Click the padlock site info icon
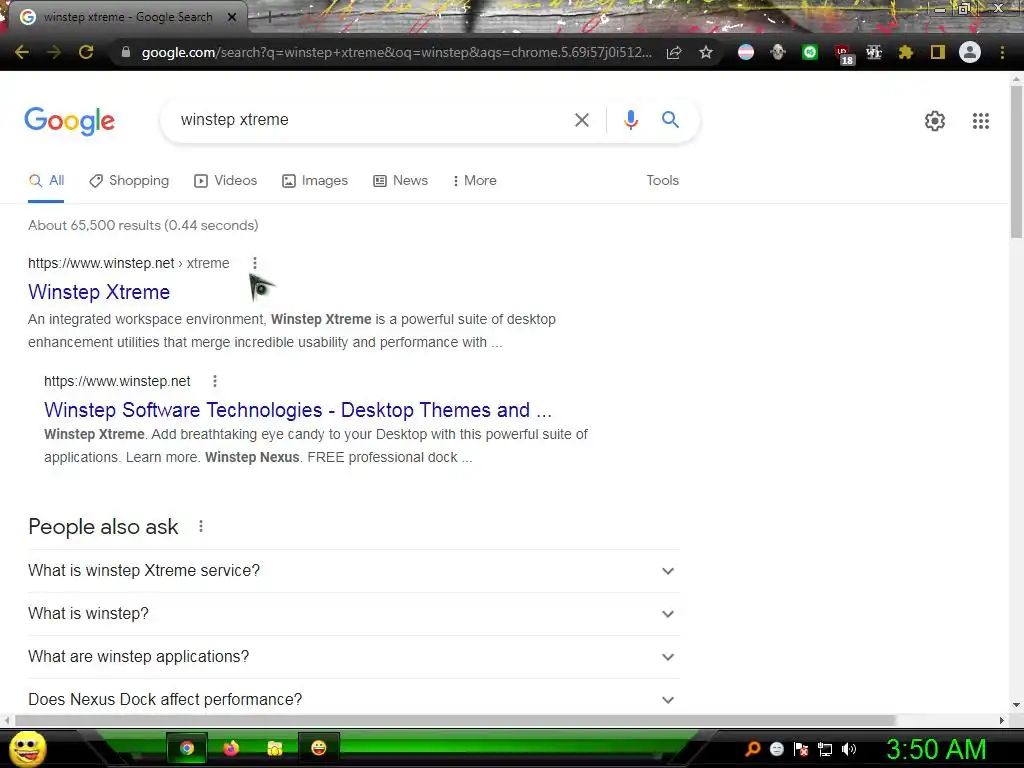The width and height of the screenshot is (1024, 768). [x=126, y=52]
